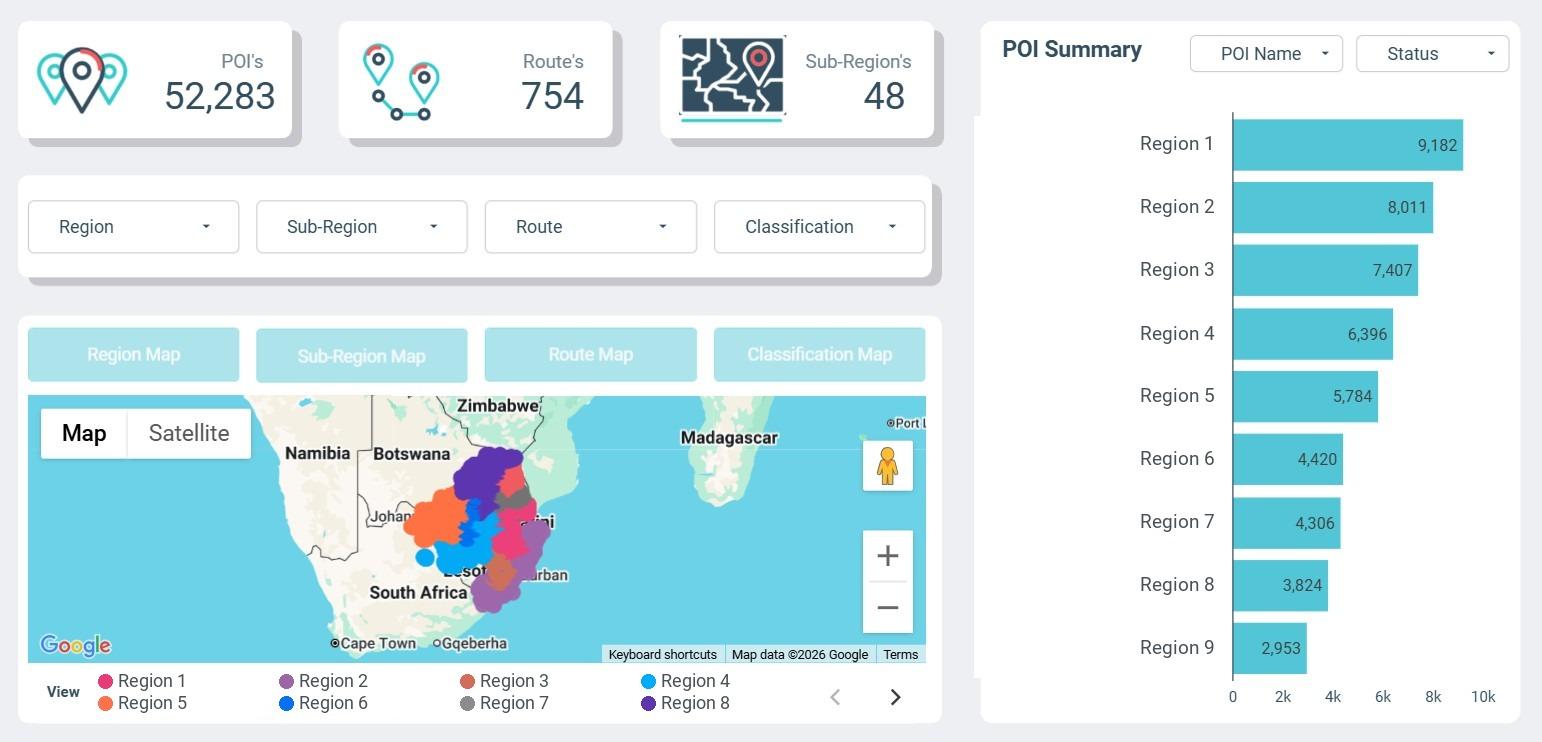Switch to Route Map tab

click(590, 354)
